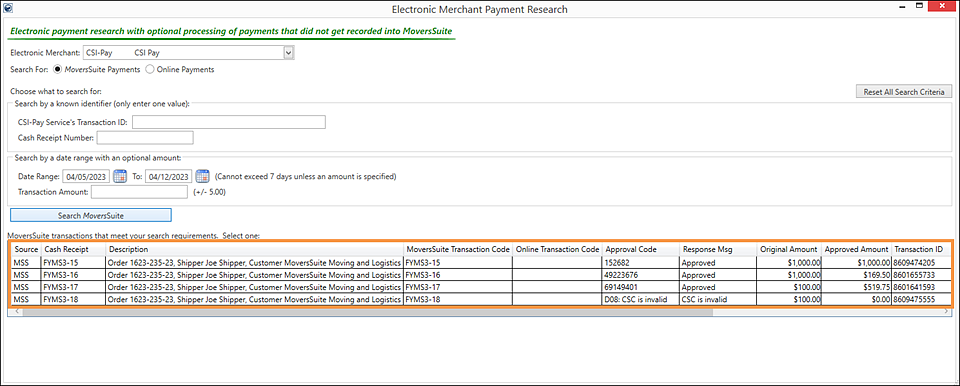The height and width of the screenshot is (386, 960).
Task: Select the MoversSuite Payments radio button
Action: pos(59,70)
